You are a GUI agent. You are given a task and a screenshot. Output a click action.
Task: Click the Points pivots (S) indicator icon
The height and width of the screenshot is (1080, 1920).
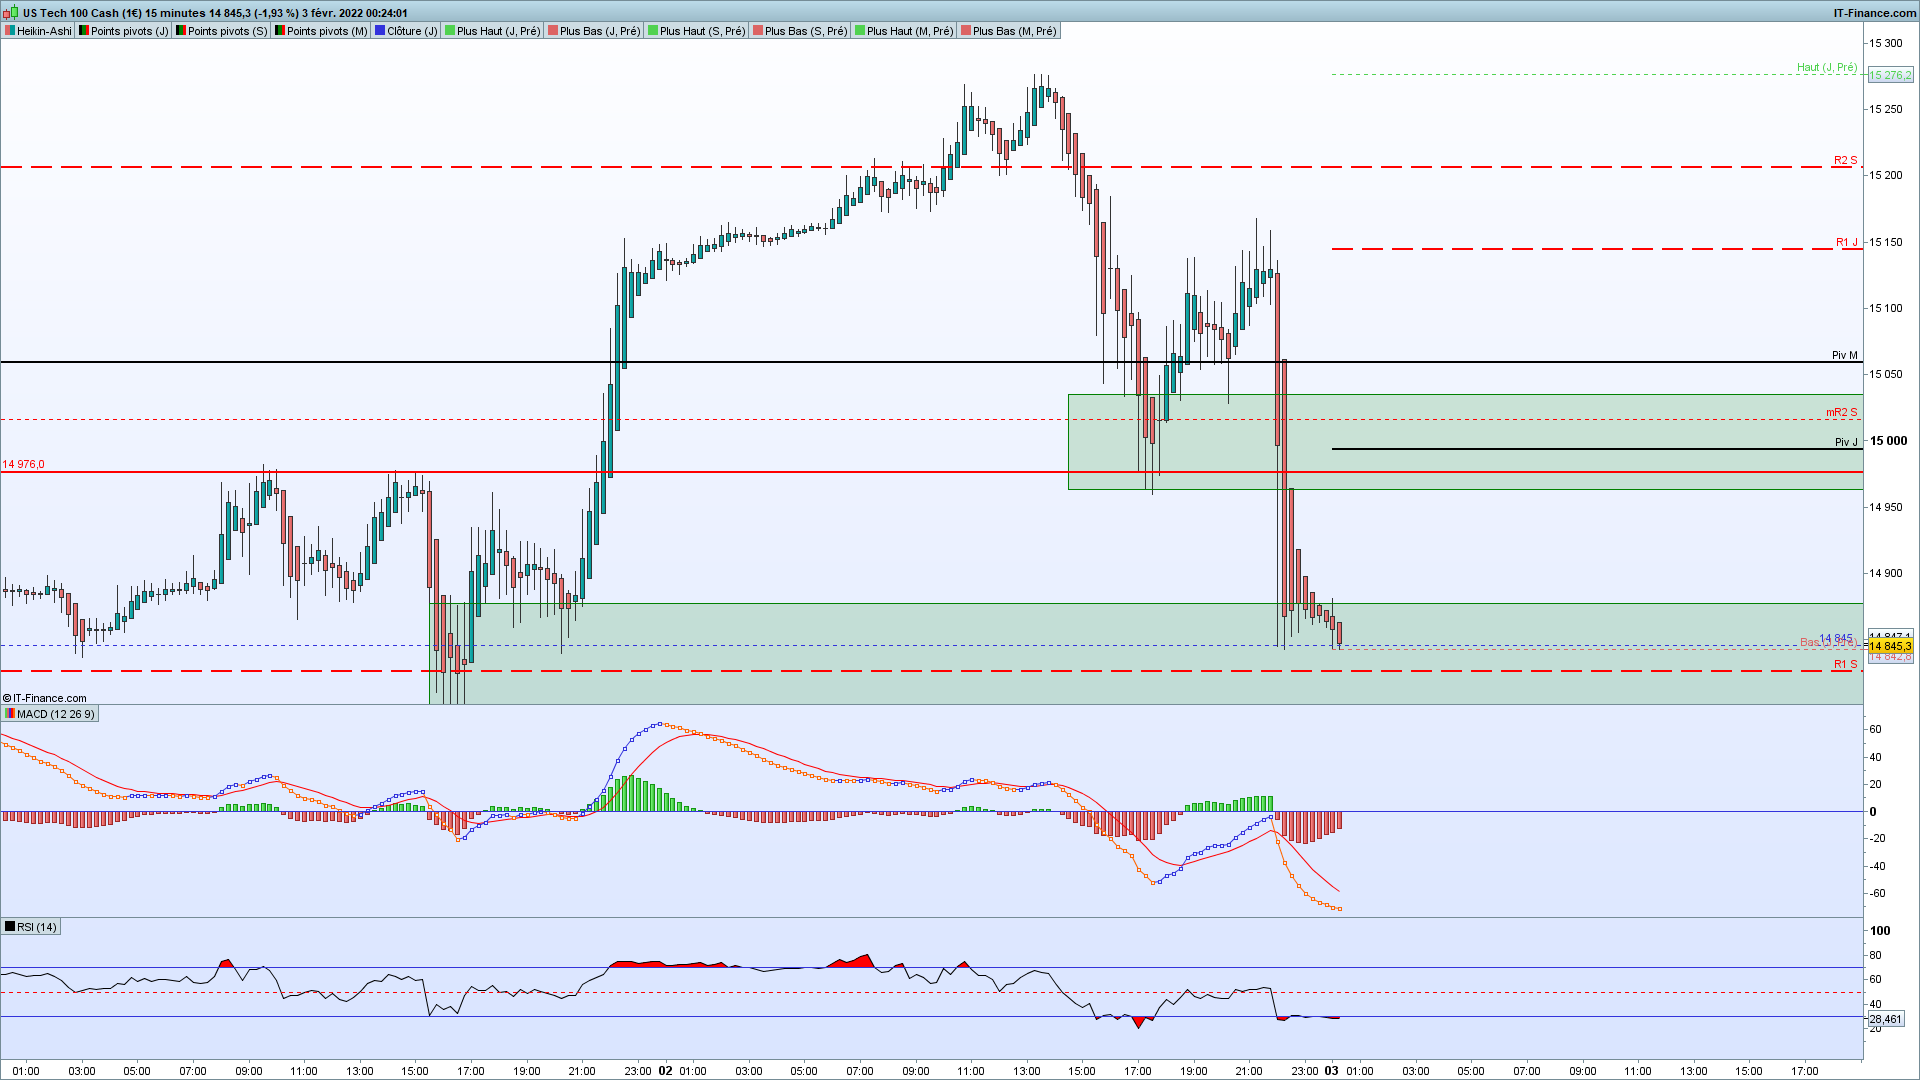pyautogui.click(x=181, y=31)
